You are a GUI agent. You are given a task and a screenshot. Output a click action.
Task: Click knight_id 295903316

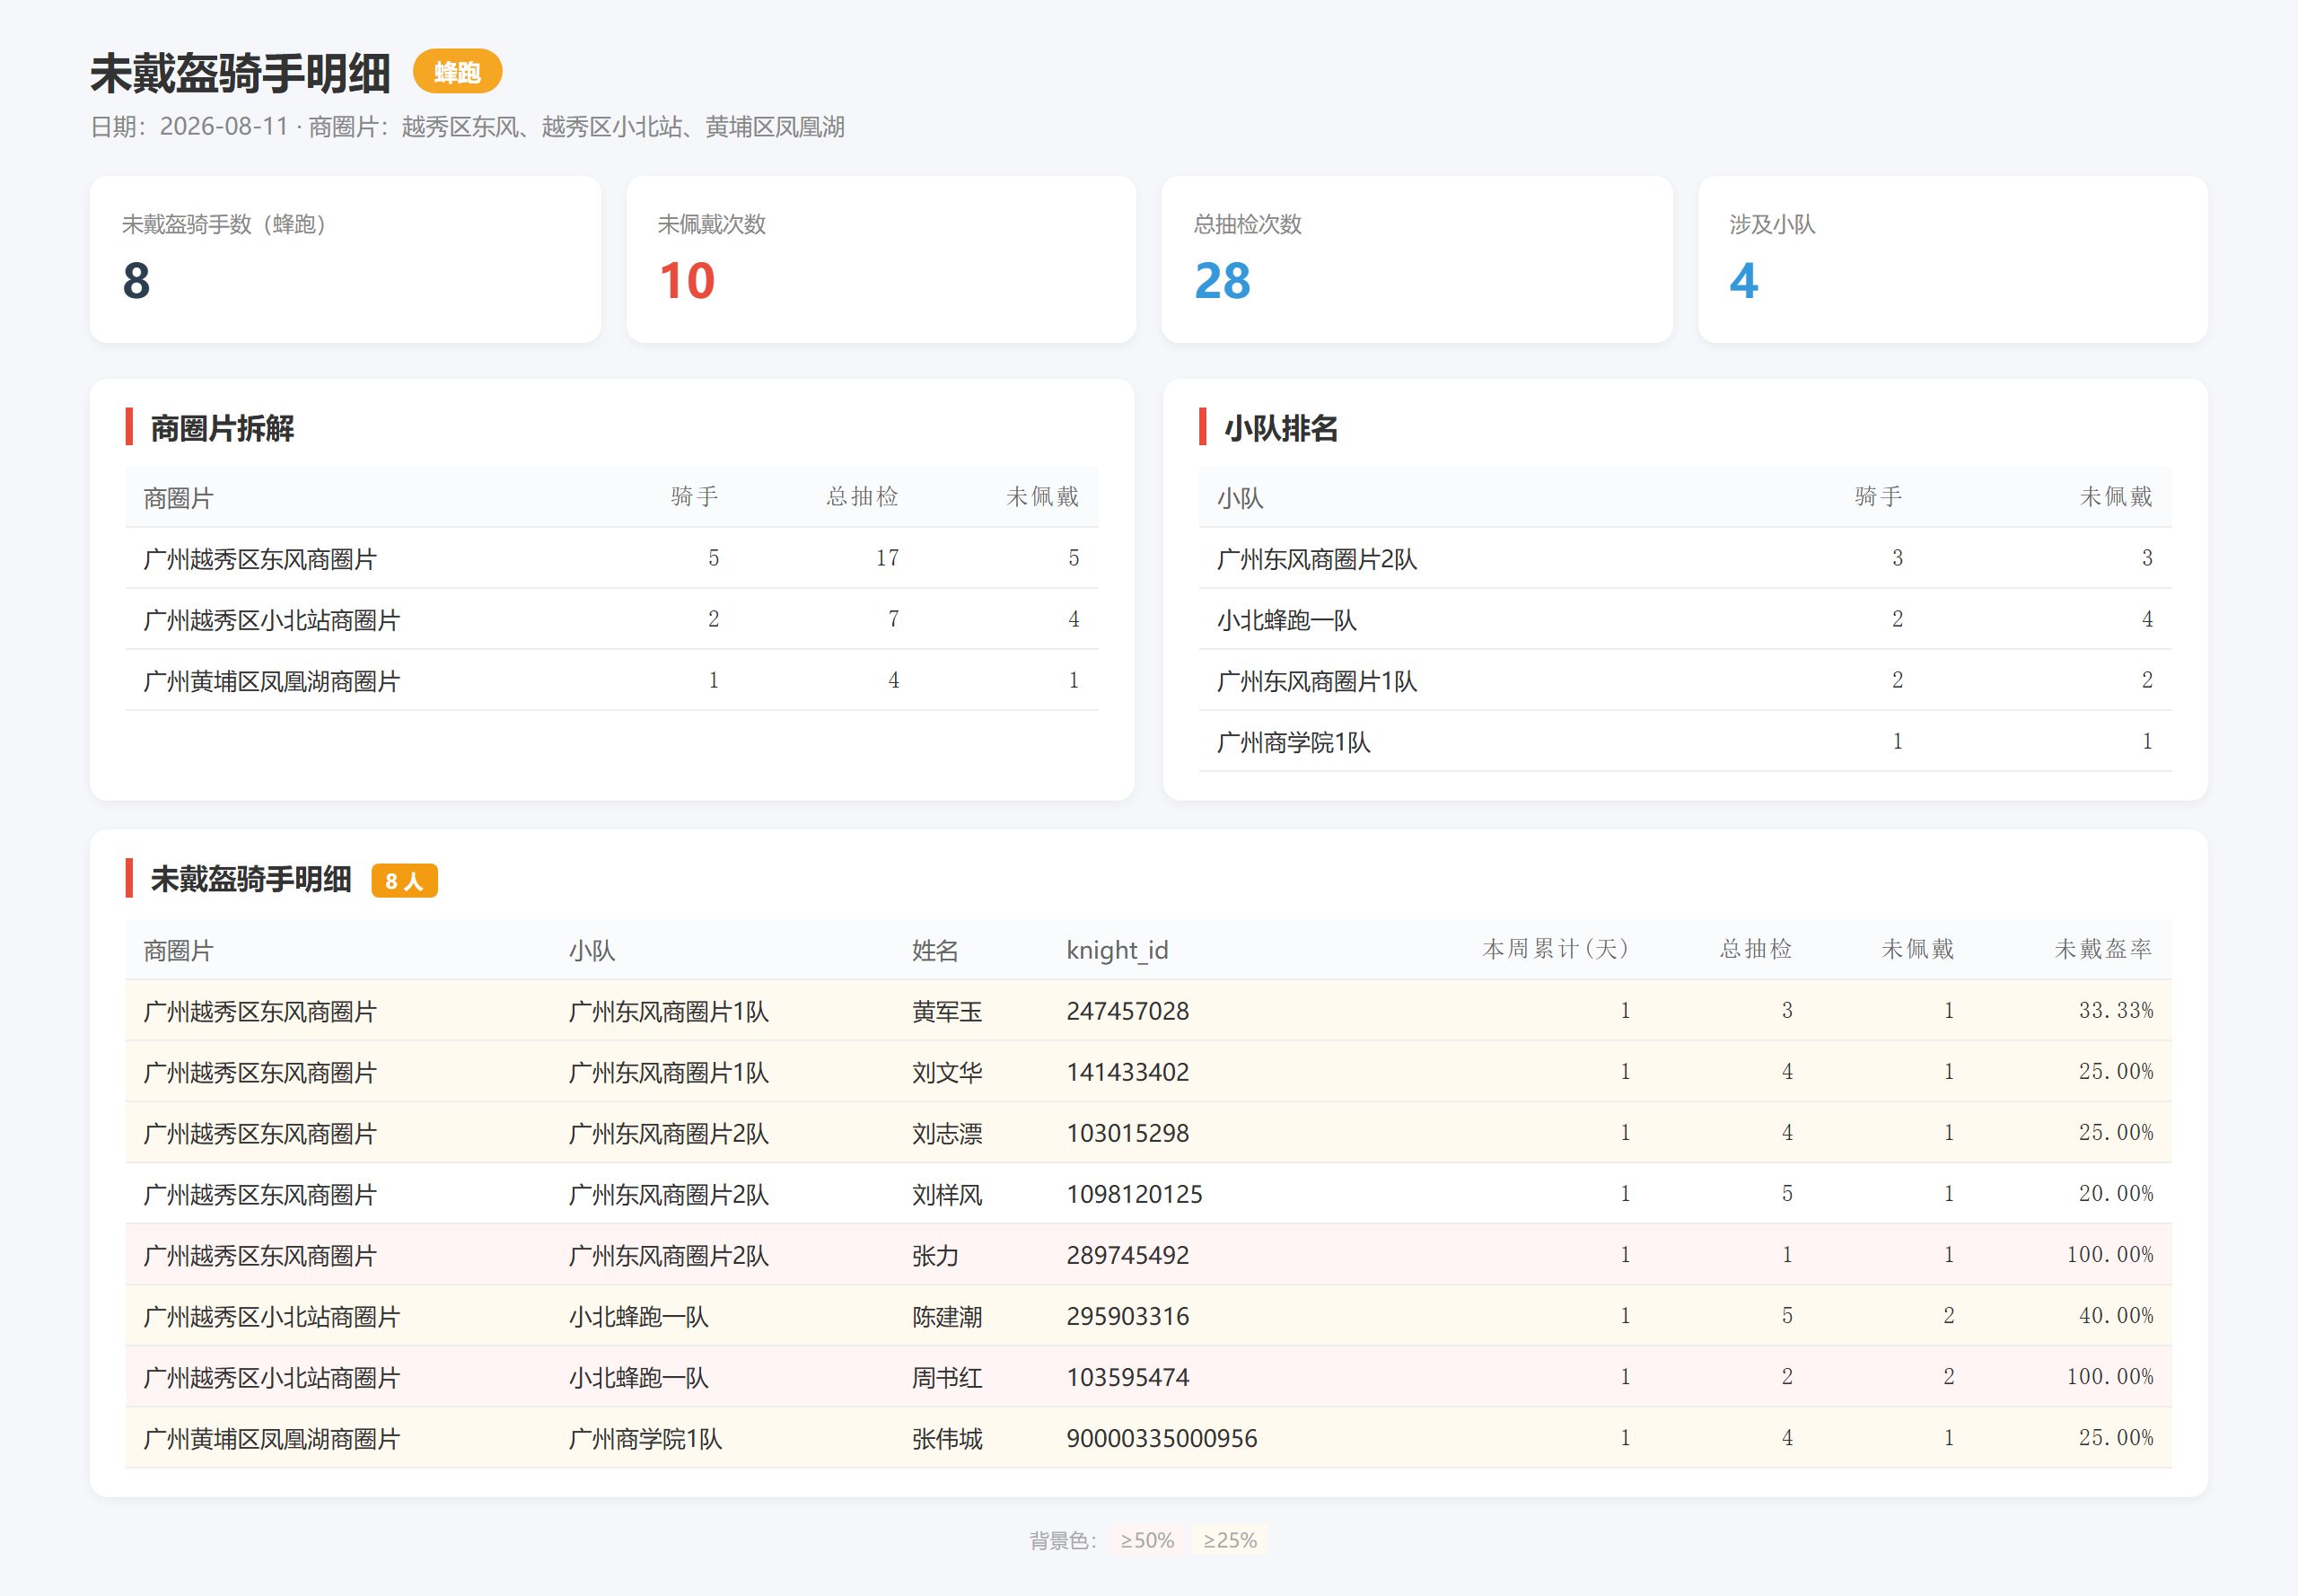pyautogui.click(x=1128, y=1316)
